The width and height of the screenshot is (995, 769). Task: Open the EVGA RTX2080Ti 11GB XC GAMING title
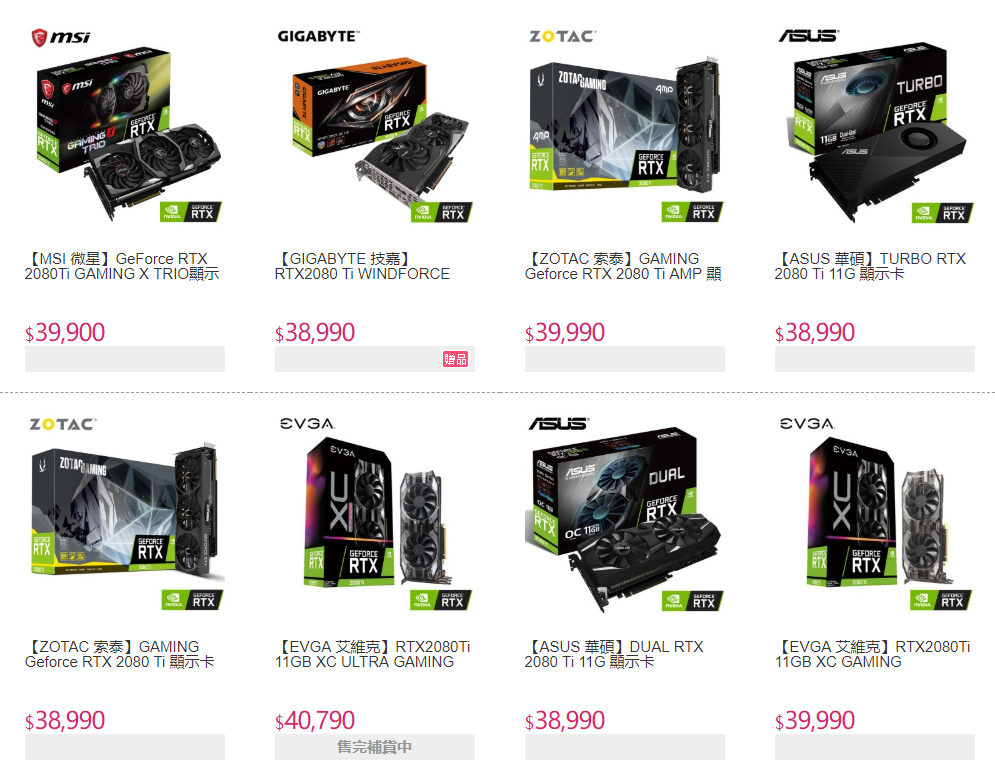pyautogui.click(x=873, y=654)
